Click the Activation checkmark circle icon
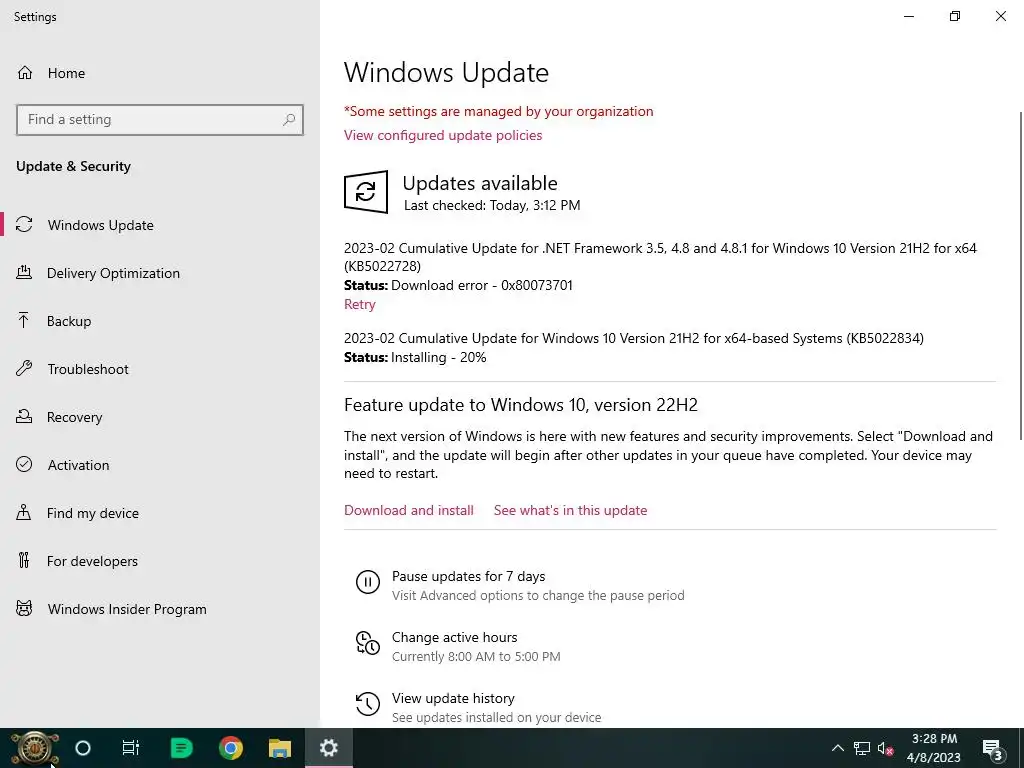Viewport: 1024px width, 768px height. click(x=24, y=464)
